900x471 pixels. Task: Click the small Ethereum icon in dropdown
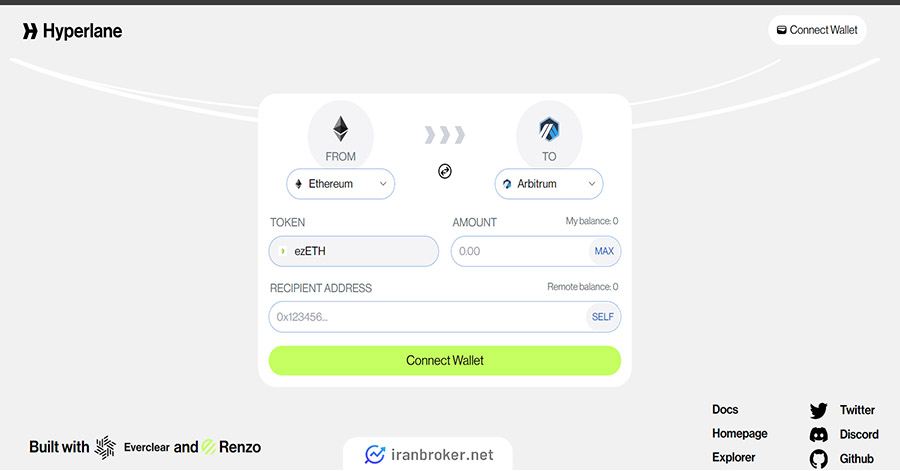(298, 184)
